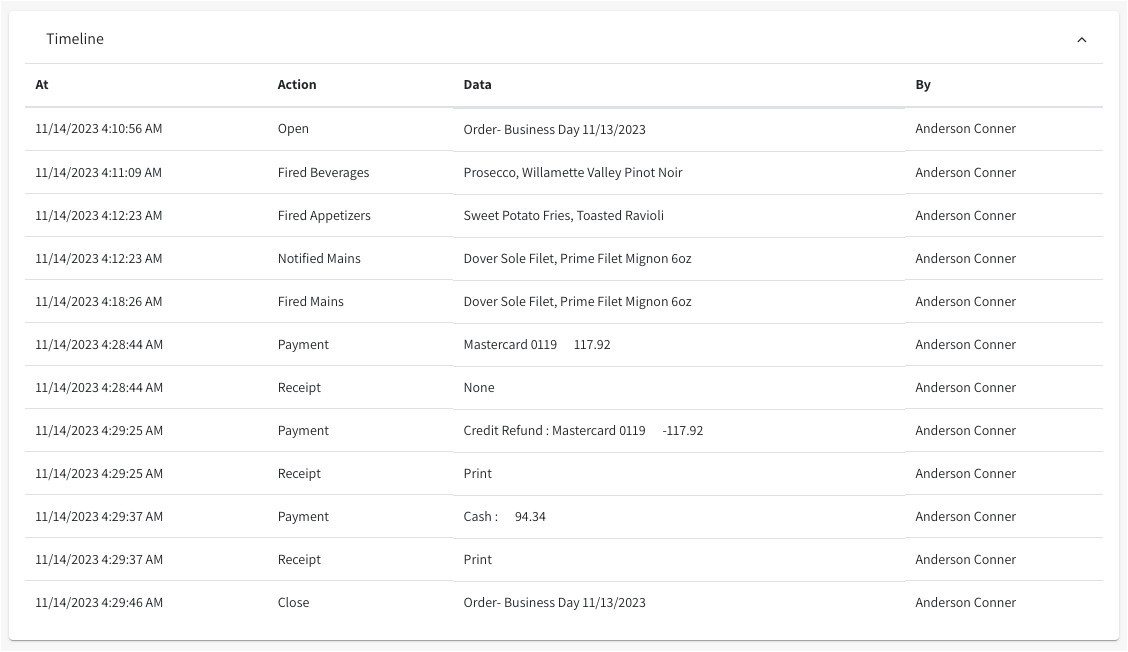
Task: Click the Timeline panel title
Action: pyautogui.click(x=75, y=39)
